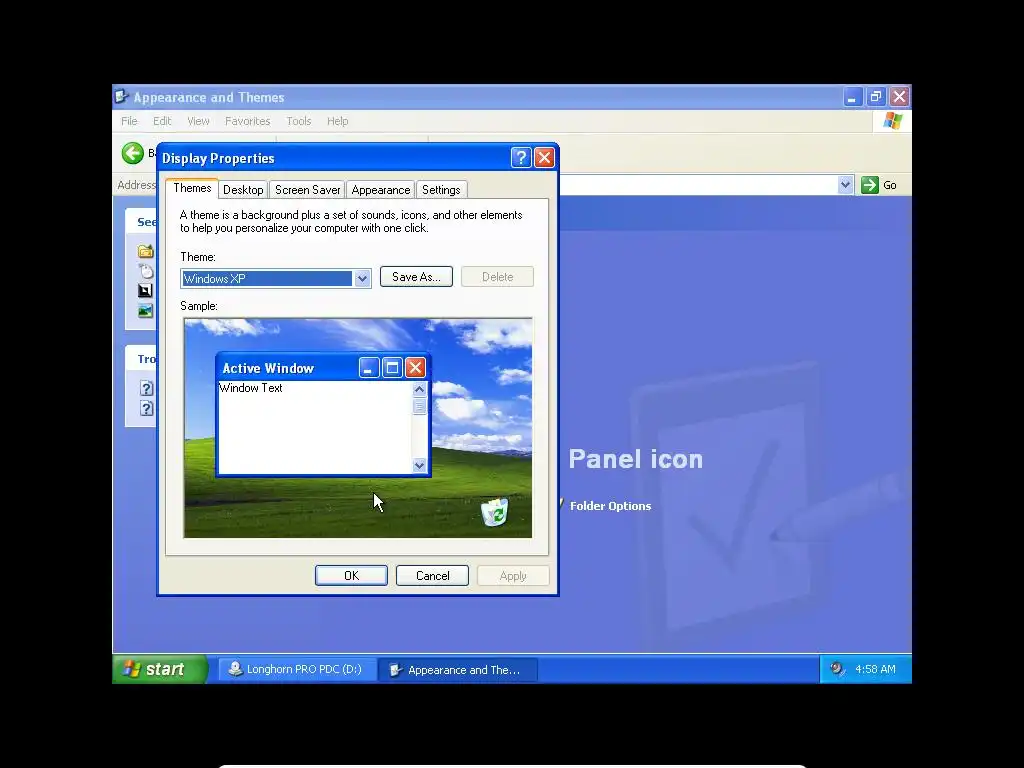Open the Screen Saver tab

pyautogui.click(x=308, y=189)
